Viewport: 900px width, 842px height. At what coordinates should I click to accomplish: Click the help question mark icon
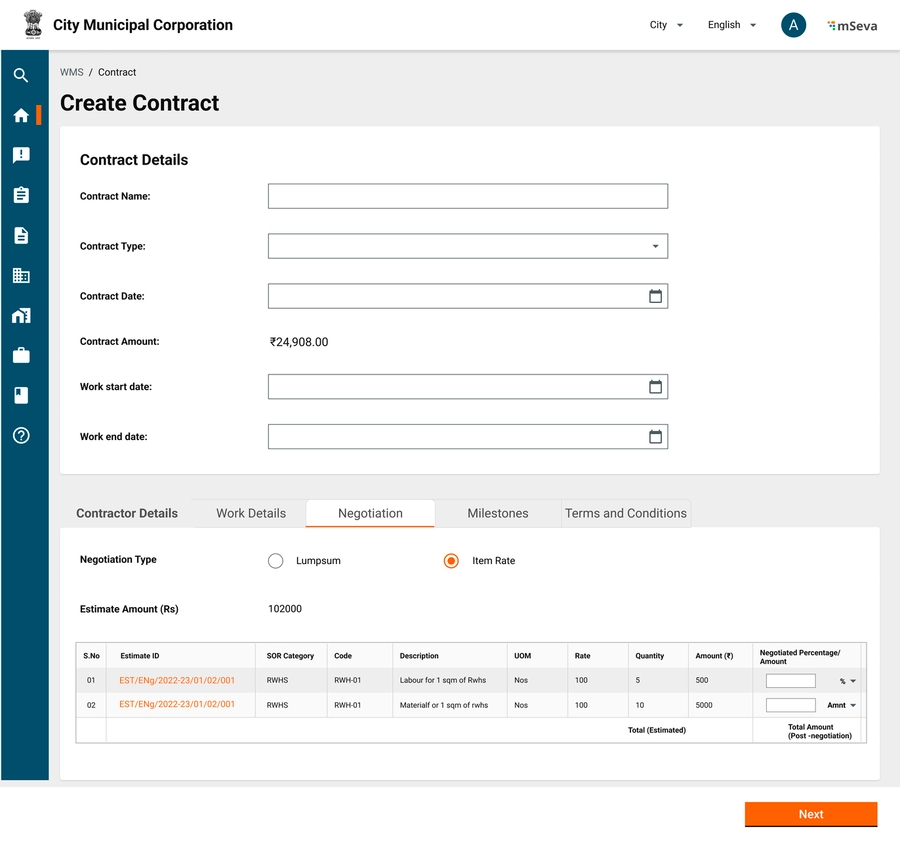tap(21, 435)
